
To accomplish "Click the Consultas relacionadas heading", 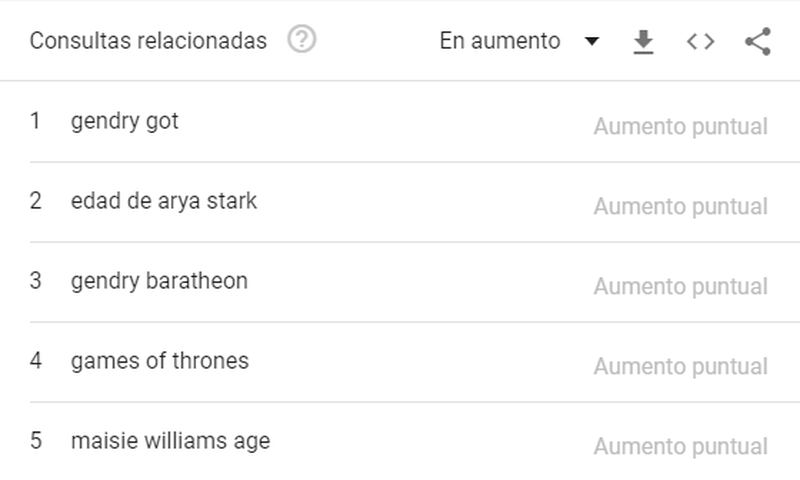I will [148, 41].
